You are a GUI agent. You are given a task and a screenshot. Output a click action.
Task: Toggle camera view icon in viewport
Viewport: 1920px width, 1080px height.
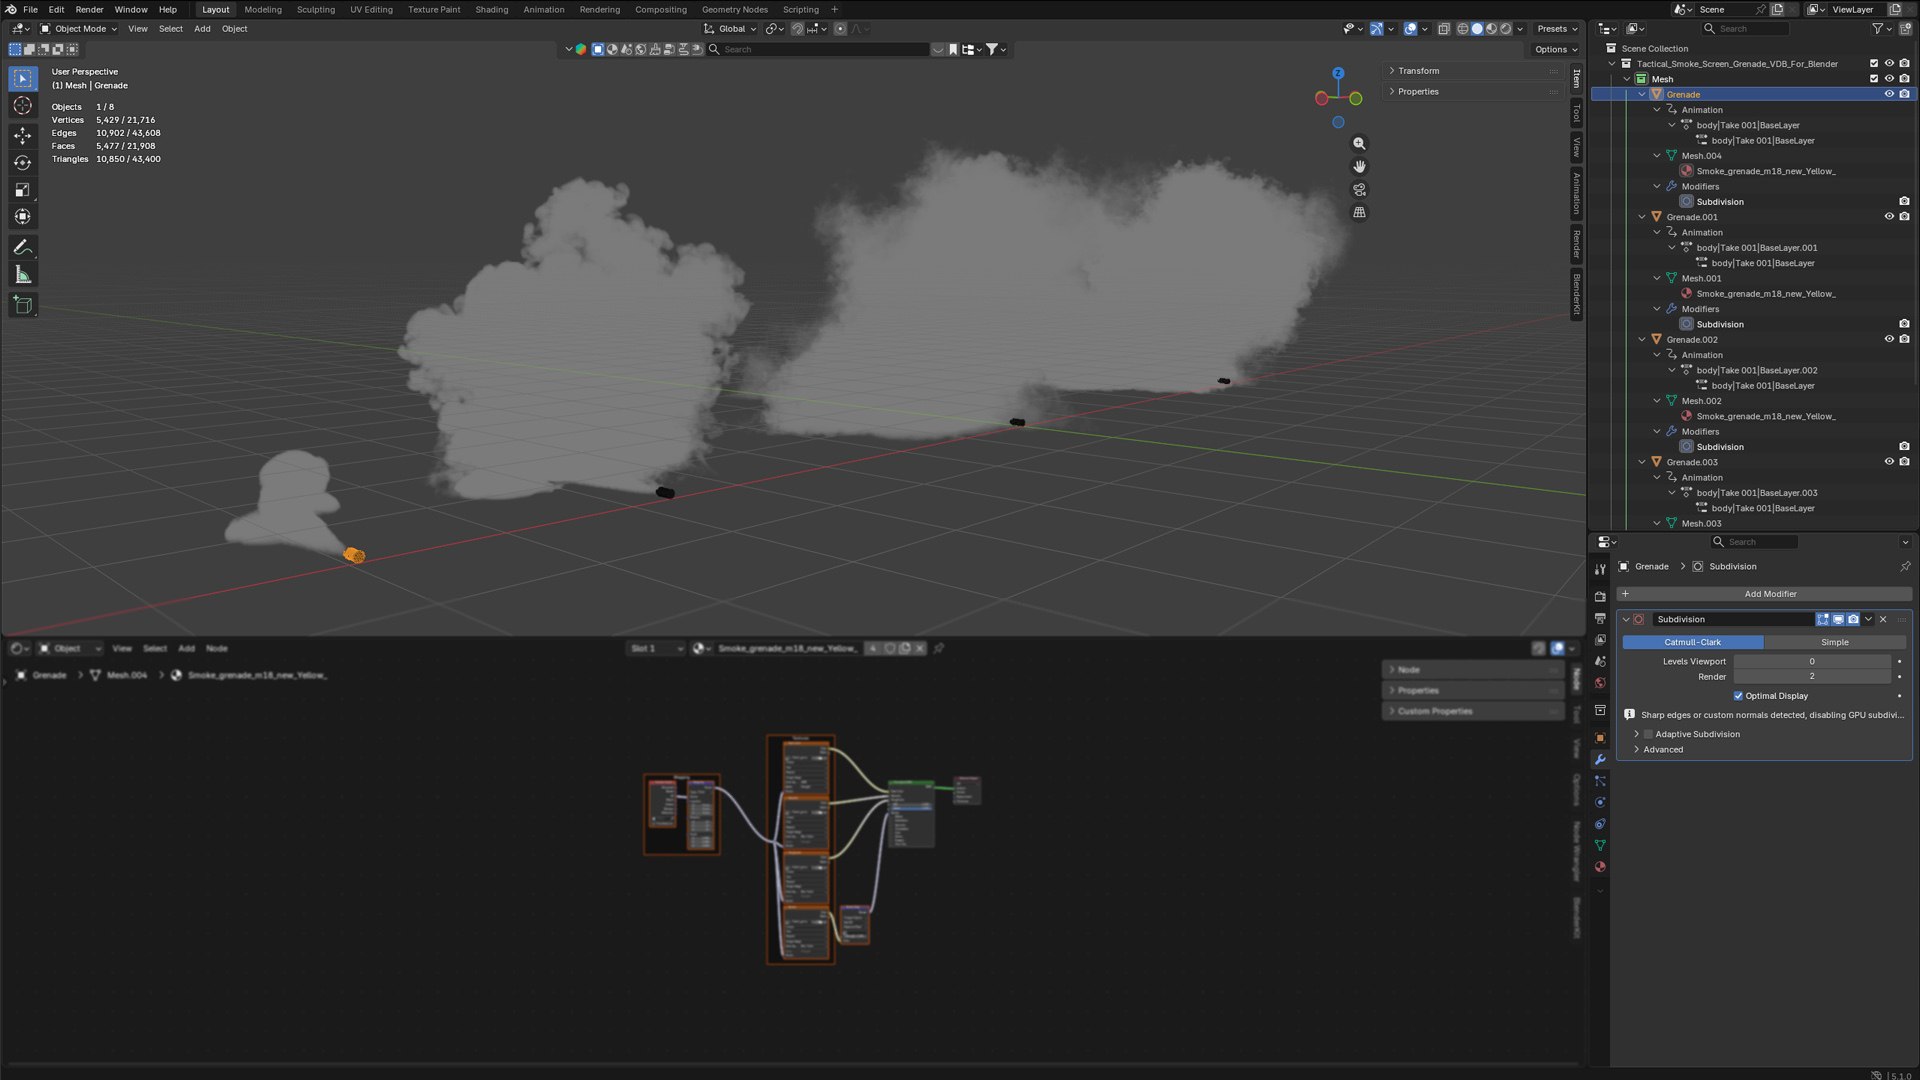point(1359,190)
